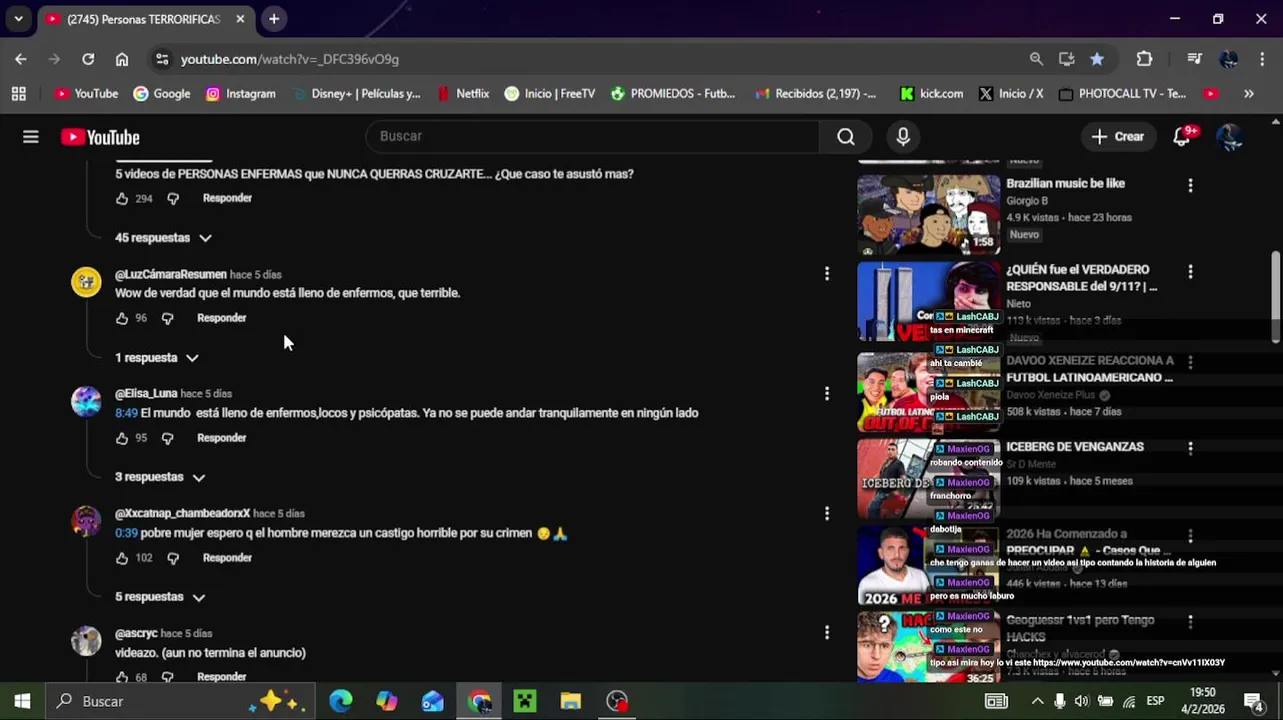Jump to timestamp 0:39 in the comment
Viewport: 1283px width, 720px height.
coord(126,533)
